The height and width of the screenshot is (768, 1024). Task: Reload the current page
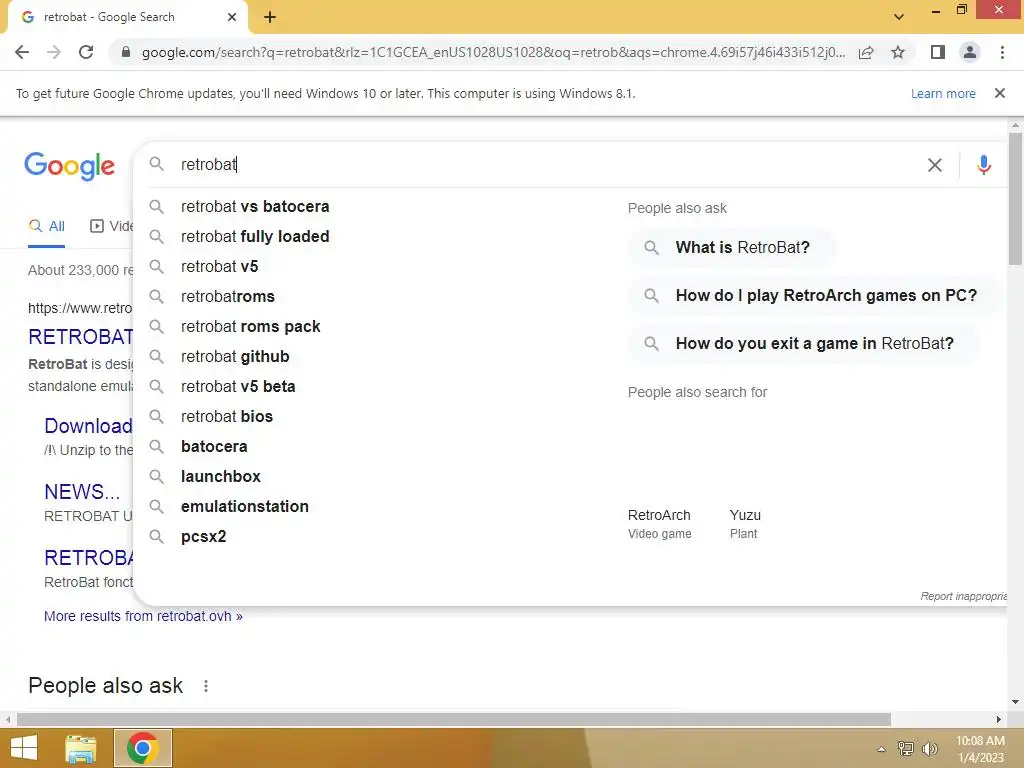coord(86,52)
